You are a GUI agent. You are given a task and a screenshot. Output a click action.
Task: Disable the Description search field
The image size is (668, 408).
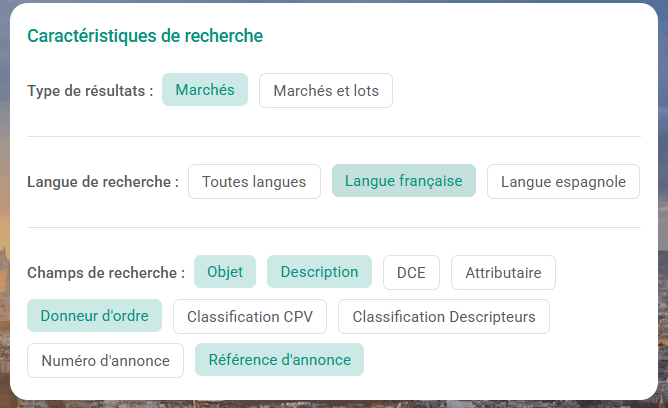pos(319,272)
